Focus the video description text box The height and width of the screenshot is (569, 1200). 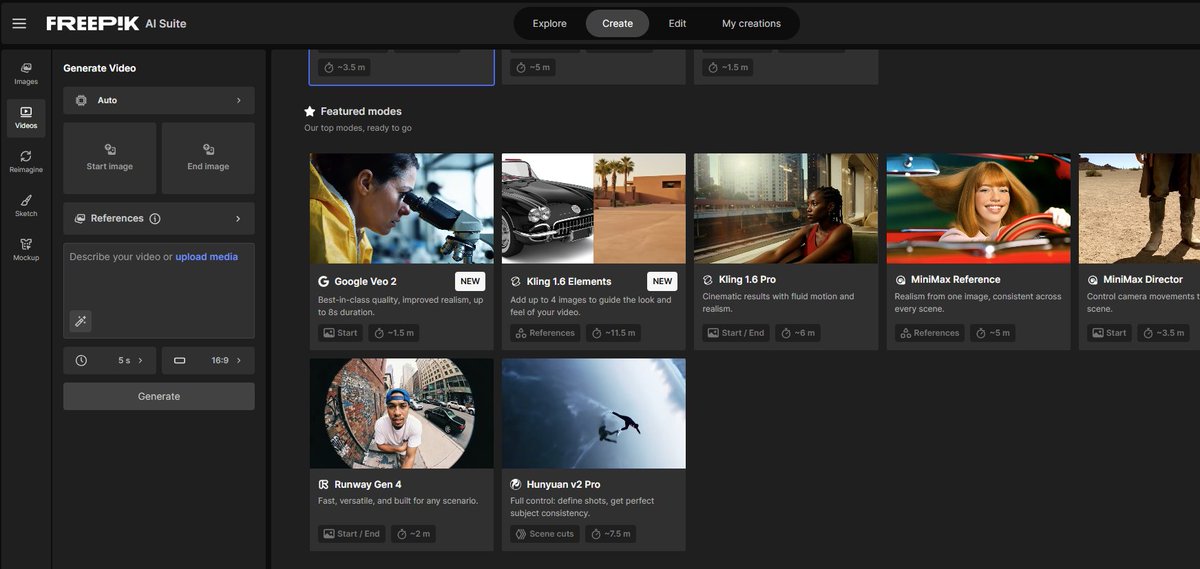159,290
